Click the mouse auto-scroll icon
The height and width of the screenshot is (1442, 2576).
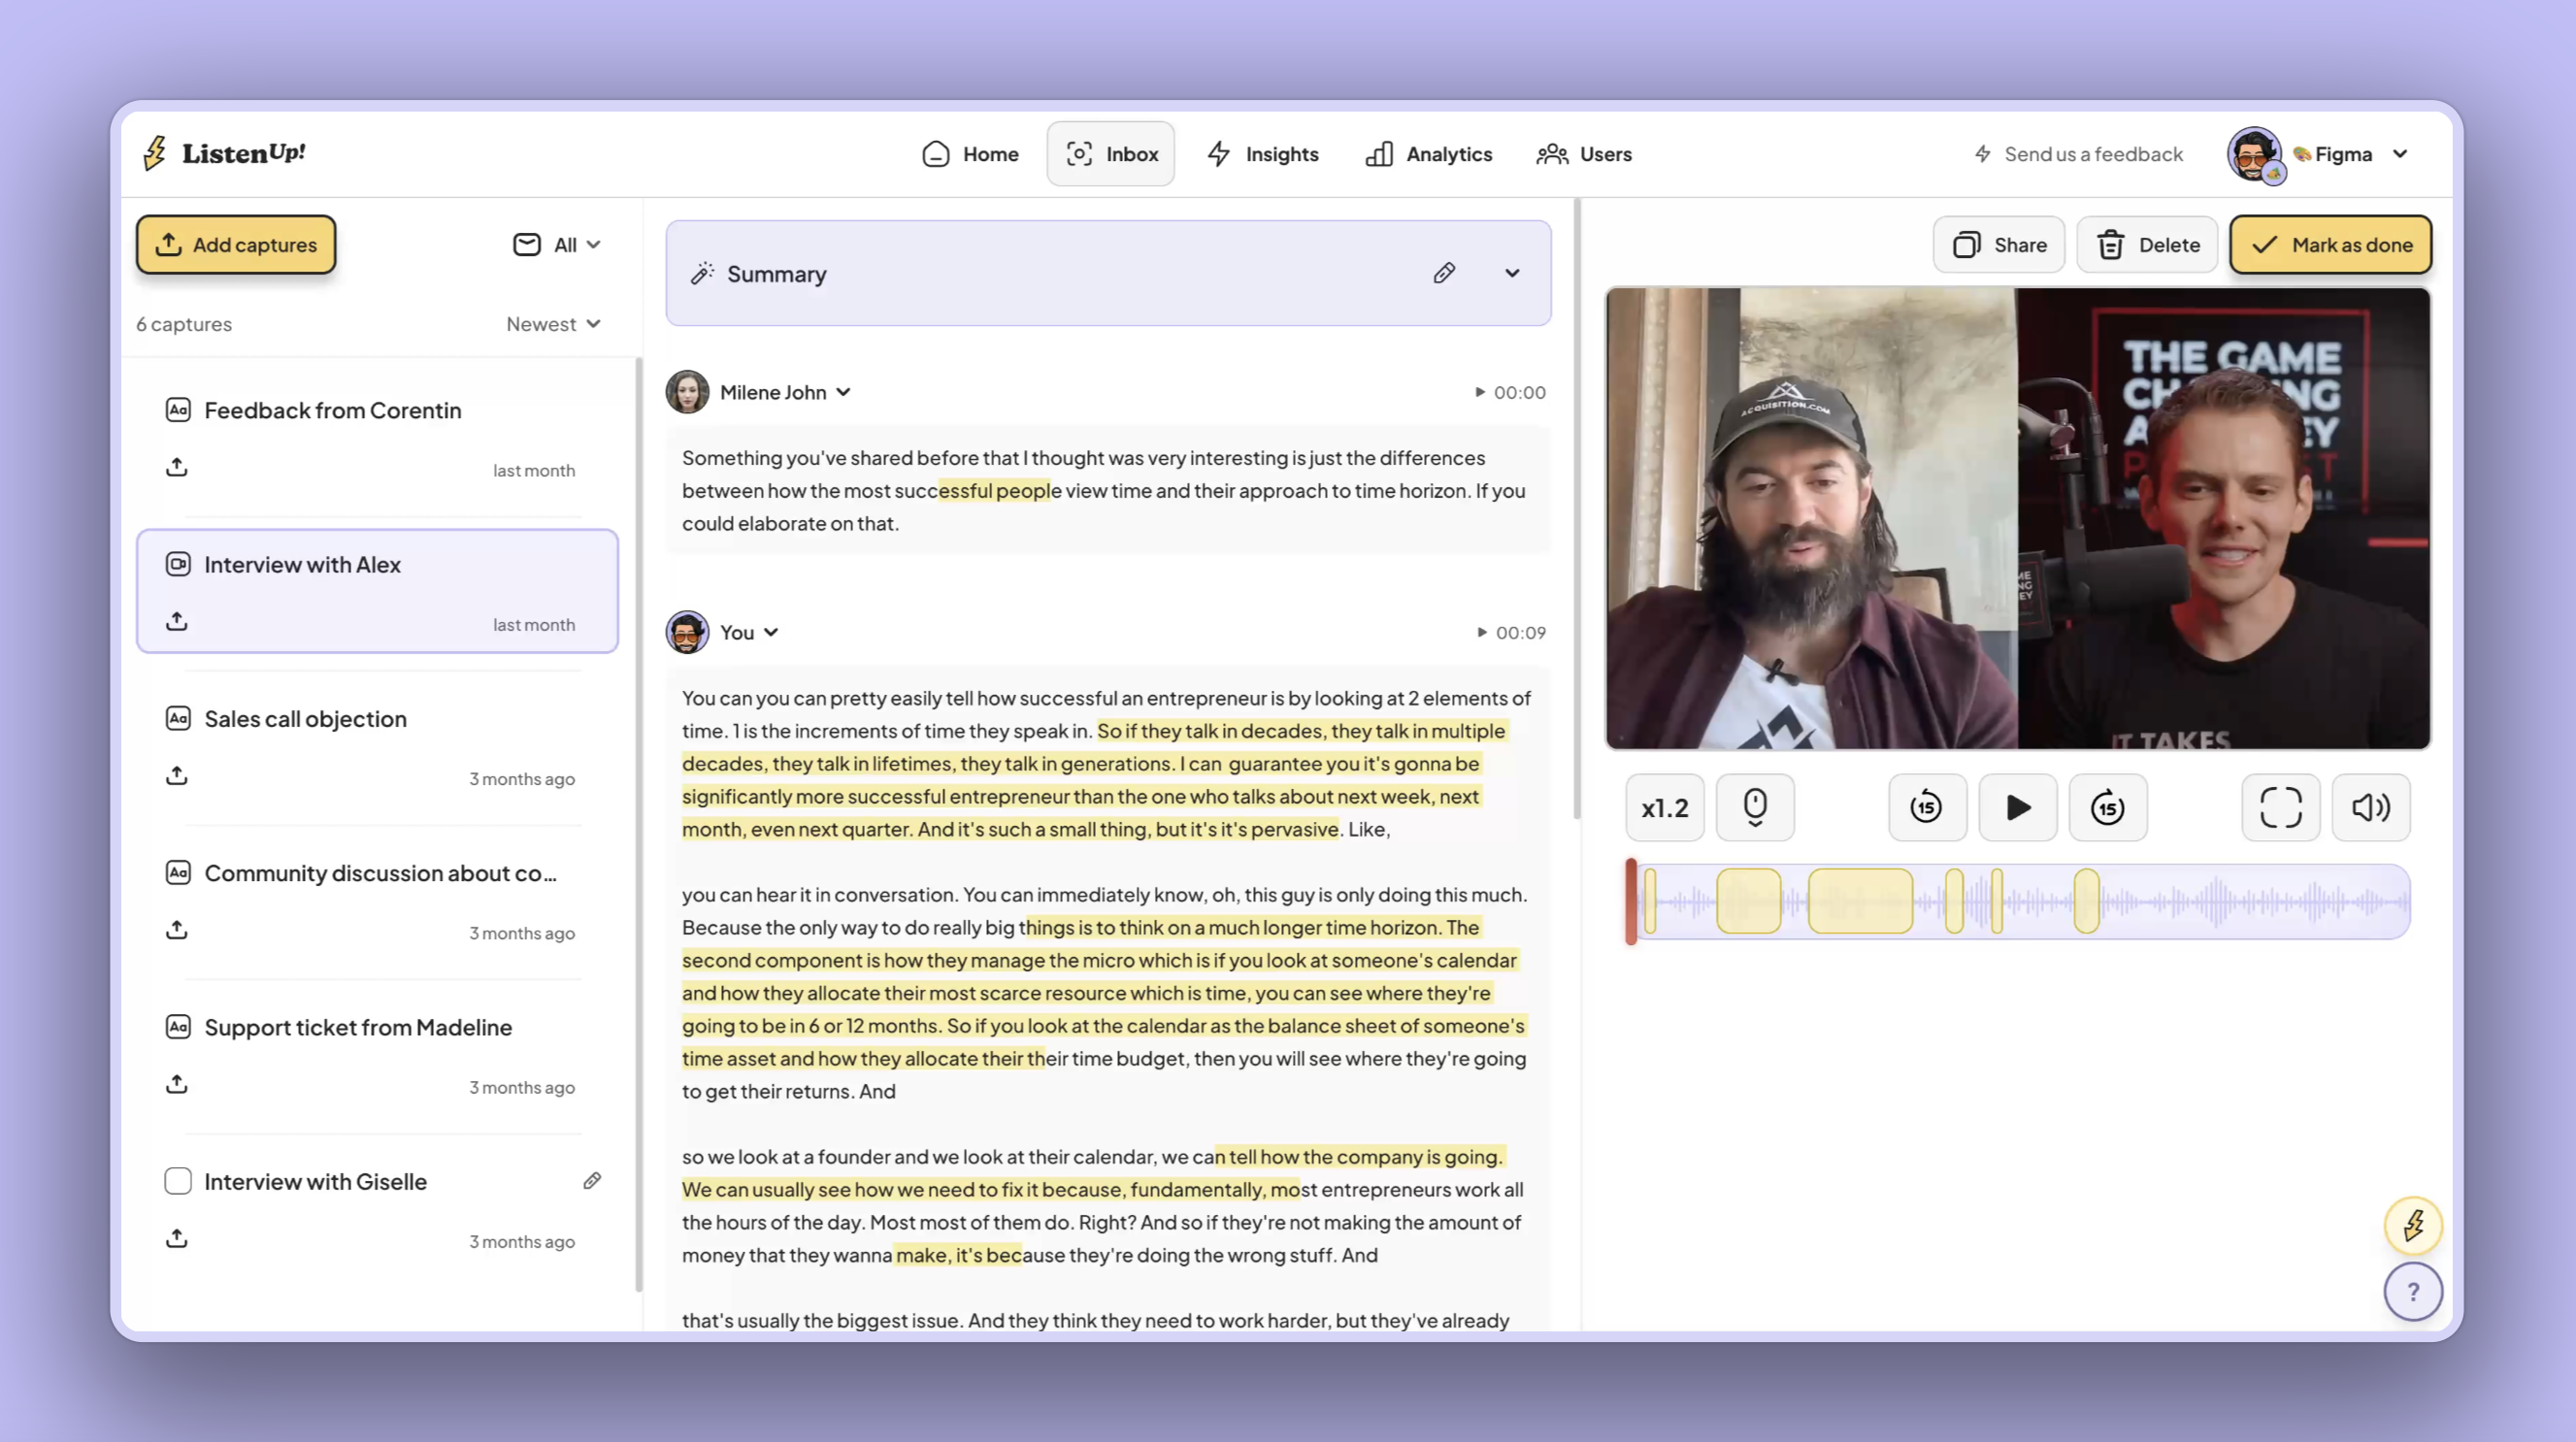(x=1755, y=807)
